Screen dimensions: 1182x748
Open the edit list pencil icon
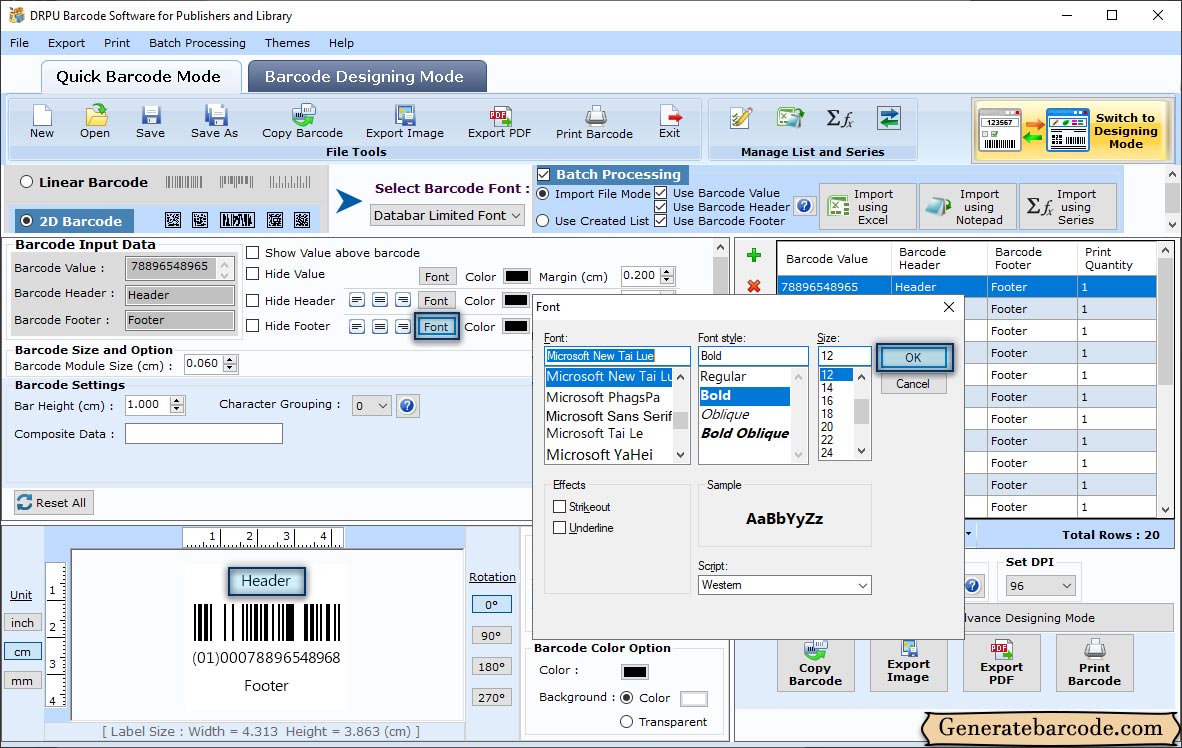[x=741, y=118]
